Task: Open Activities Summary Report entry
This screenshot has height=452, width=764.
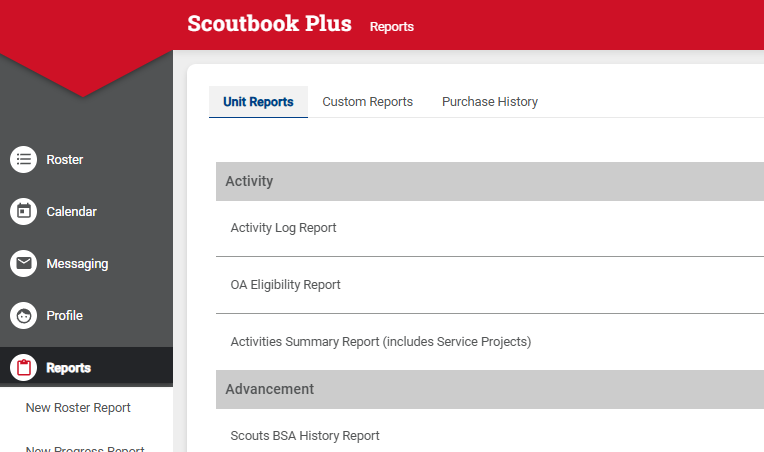Action: tap(381, 342)
